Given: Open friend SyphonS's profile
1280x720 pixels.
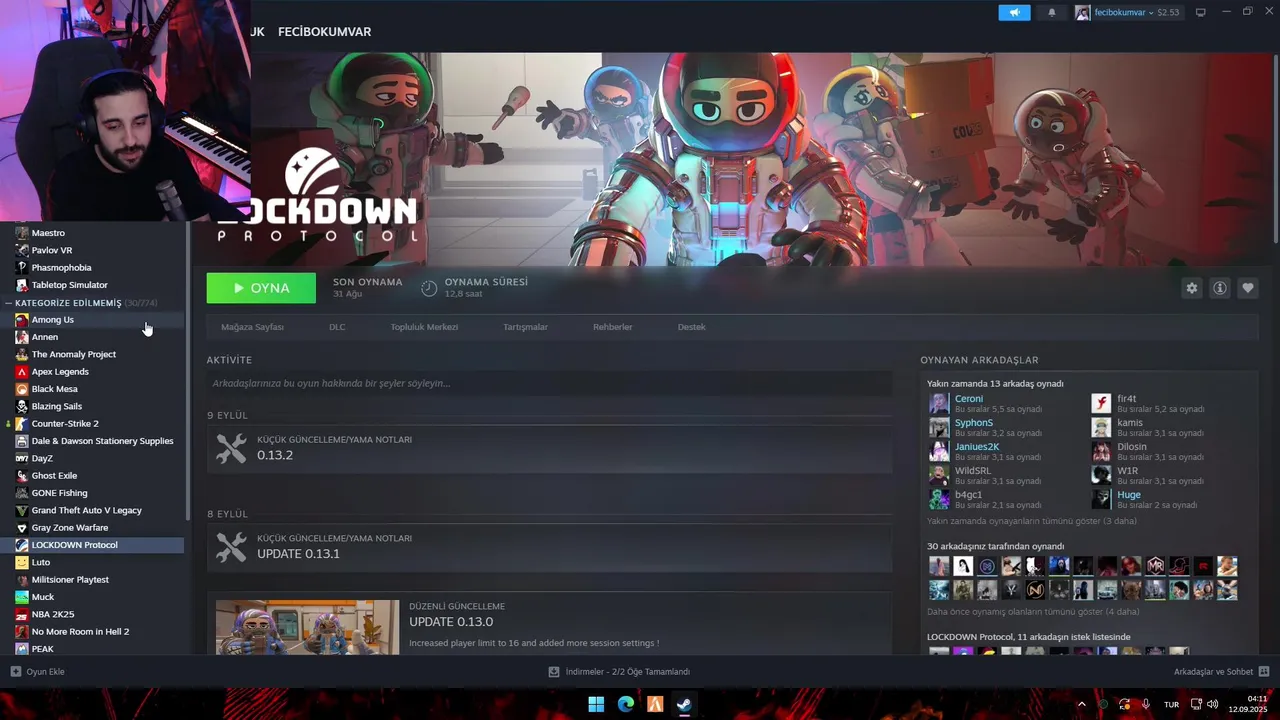Looking at the screenshot, I should click(974, 422).
